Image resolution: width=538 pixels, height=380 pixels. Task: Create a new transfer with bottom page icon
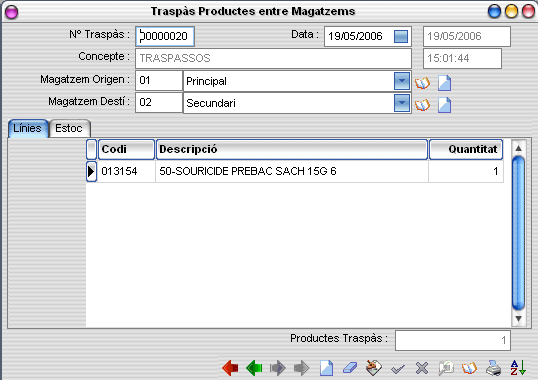326,368
